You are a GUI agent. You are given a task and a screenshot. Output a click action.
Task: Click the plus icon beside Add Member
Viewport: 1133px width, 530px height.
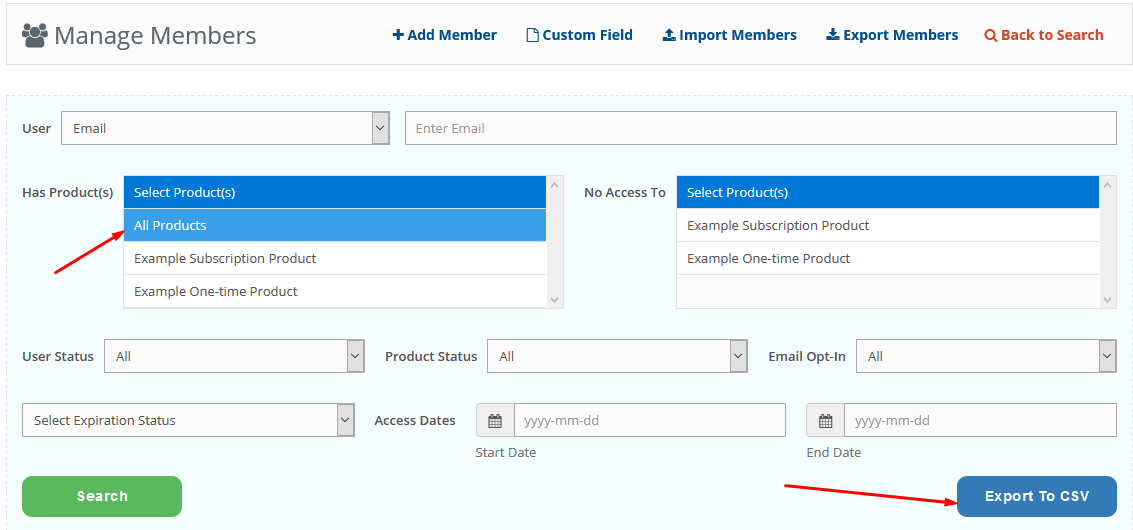click(398, 35)
